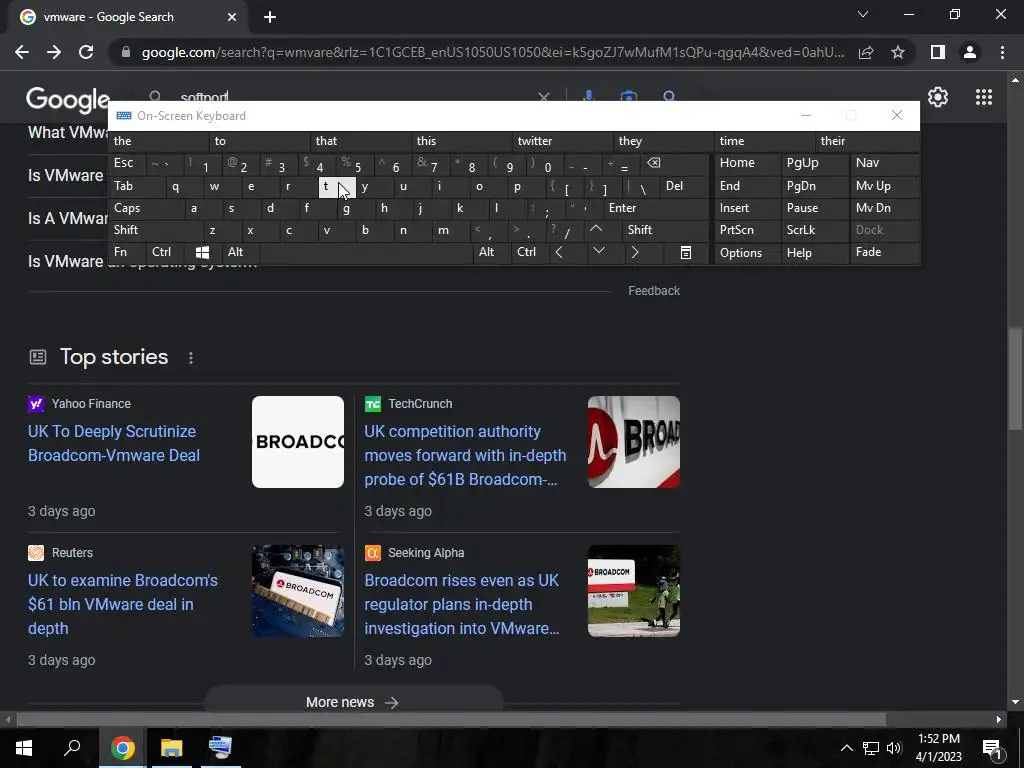Choose the text suggestion "they"
This screenshot has width=1024, height=768.
tap(664, 141)
